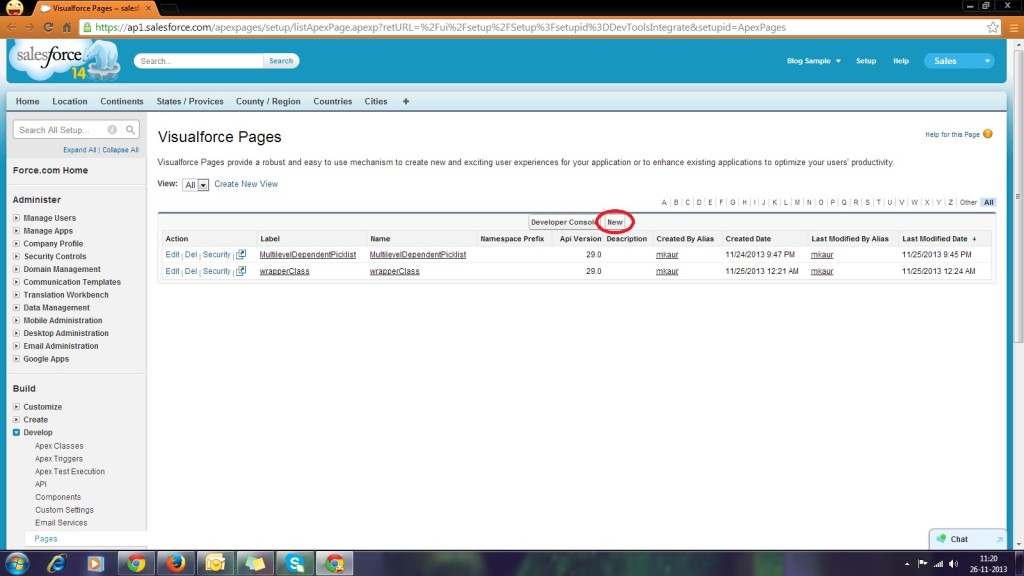Filter the list by the letter M
1024x576 pixels.
point(797,202)
